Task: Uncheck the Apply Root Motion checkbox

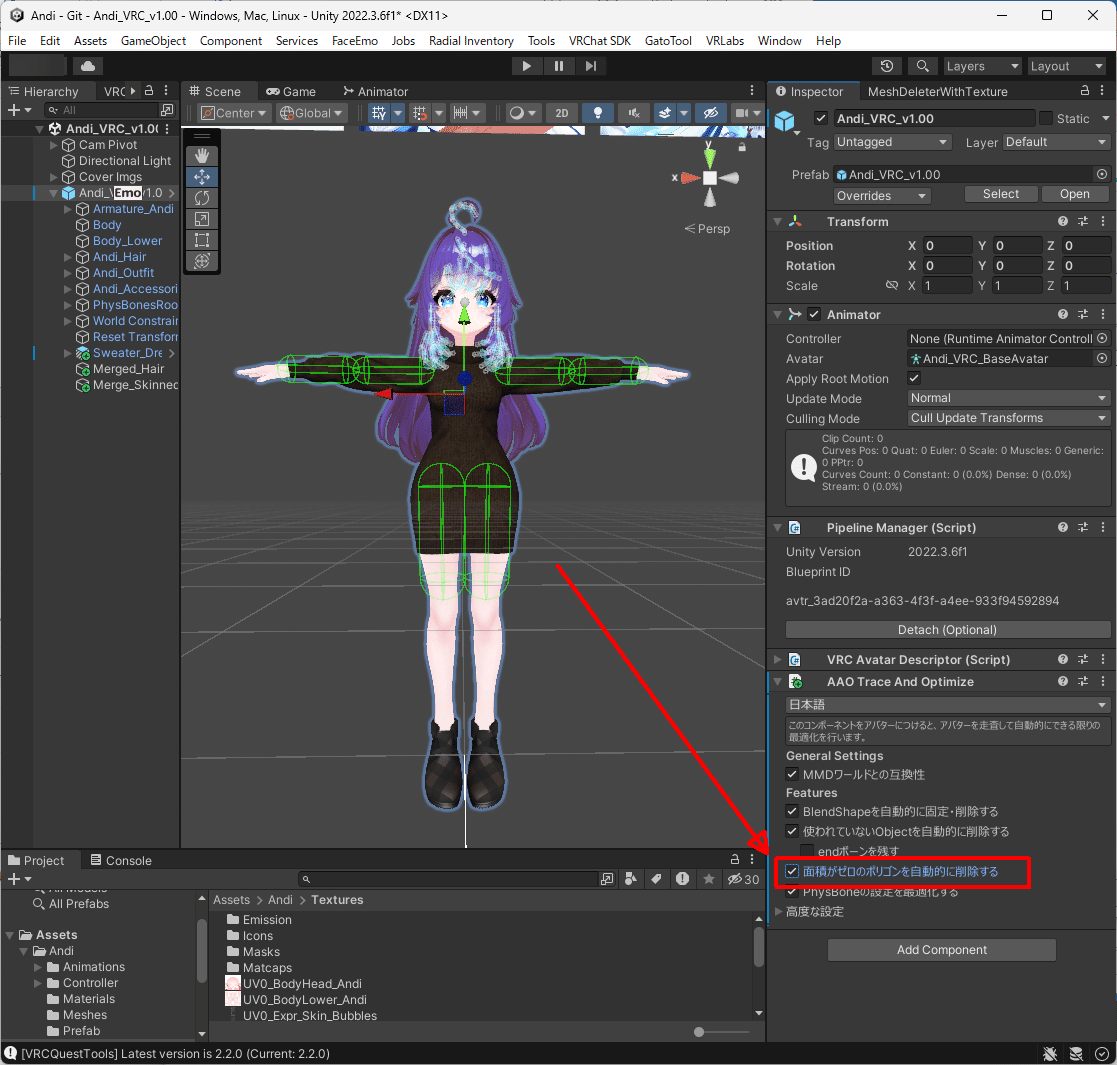Action: click(914, 378)
